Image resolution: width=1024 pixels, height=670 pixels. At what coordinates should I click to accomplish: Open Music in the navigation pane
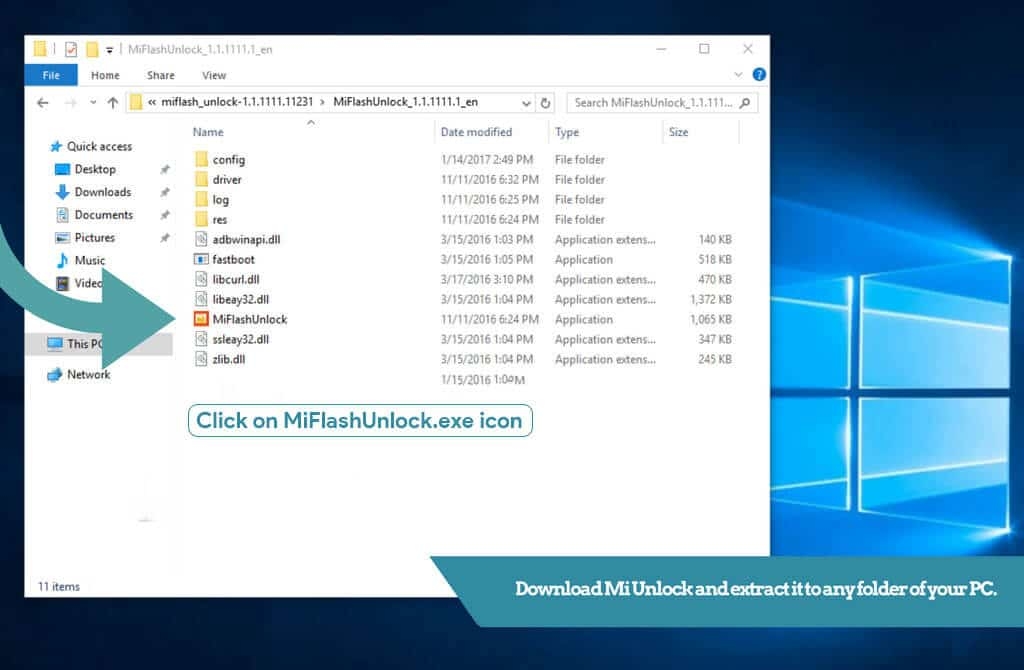point(89,261)
